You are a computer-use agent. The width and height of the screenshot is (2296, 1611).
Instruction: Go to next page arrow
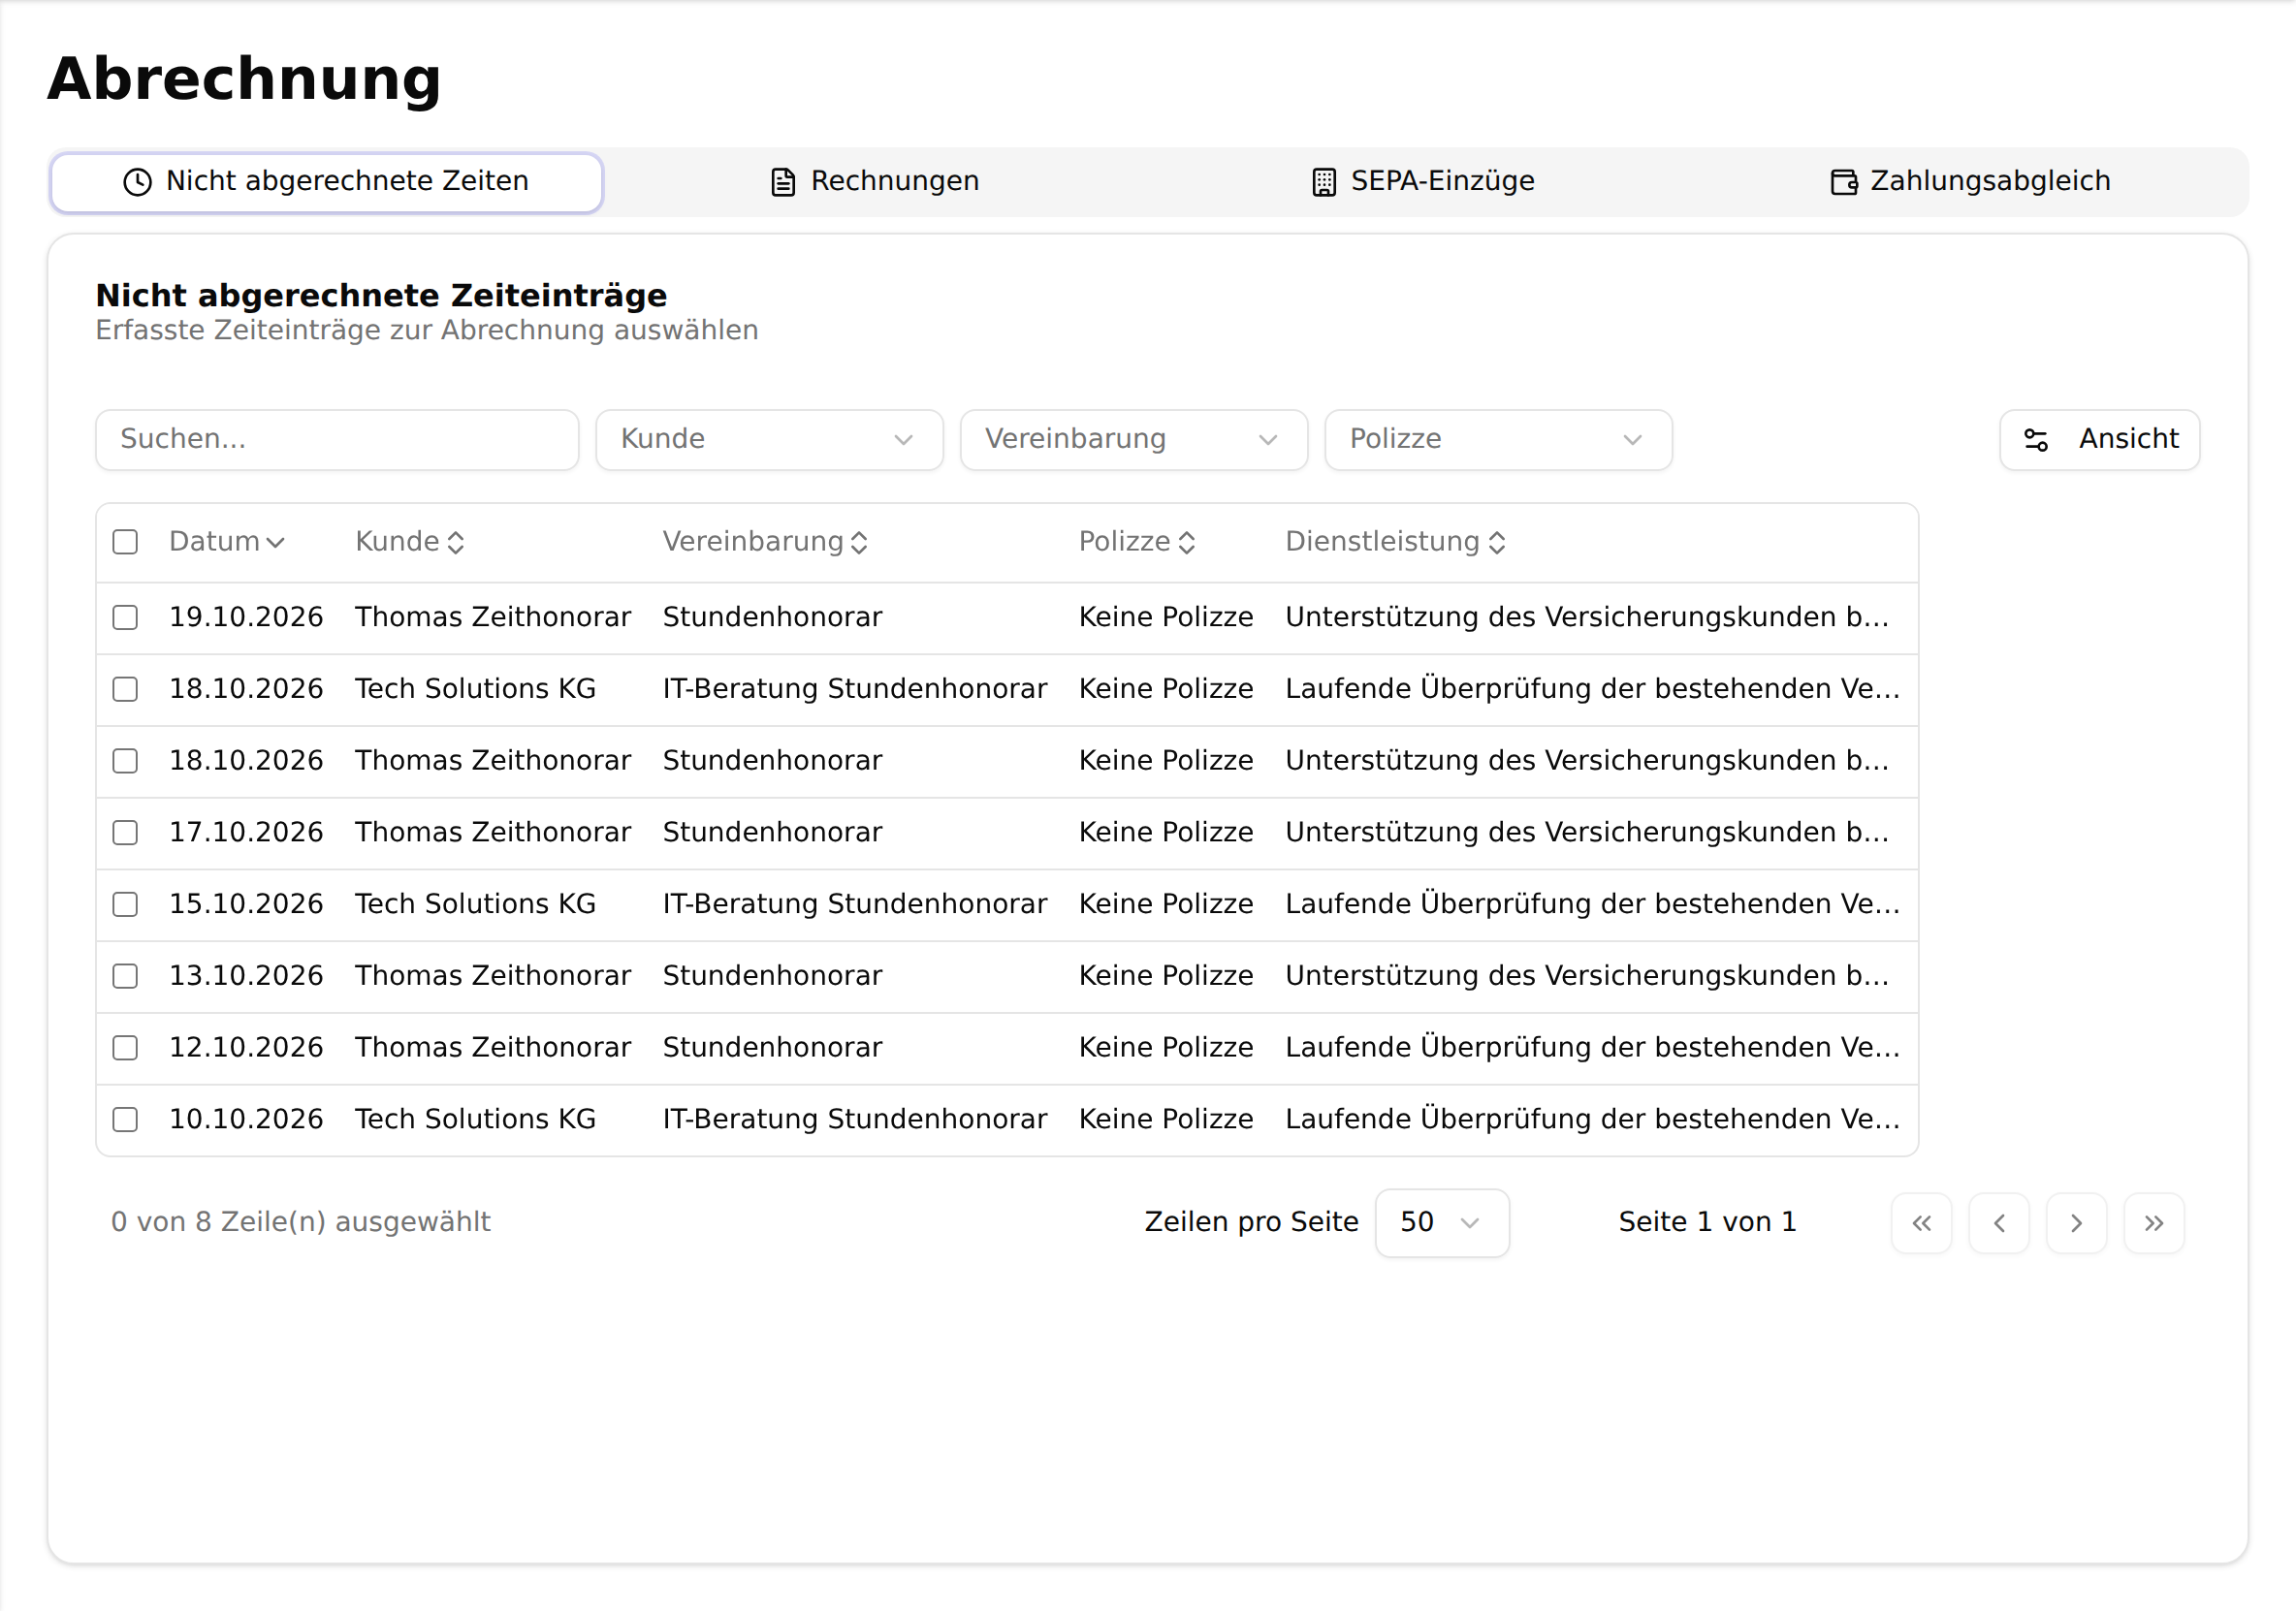pos(2076,1223)
